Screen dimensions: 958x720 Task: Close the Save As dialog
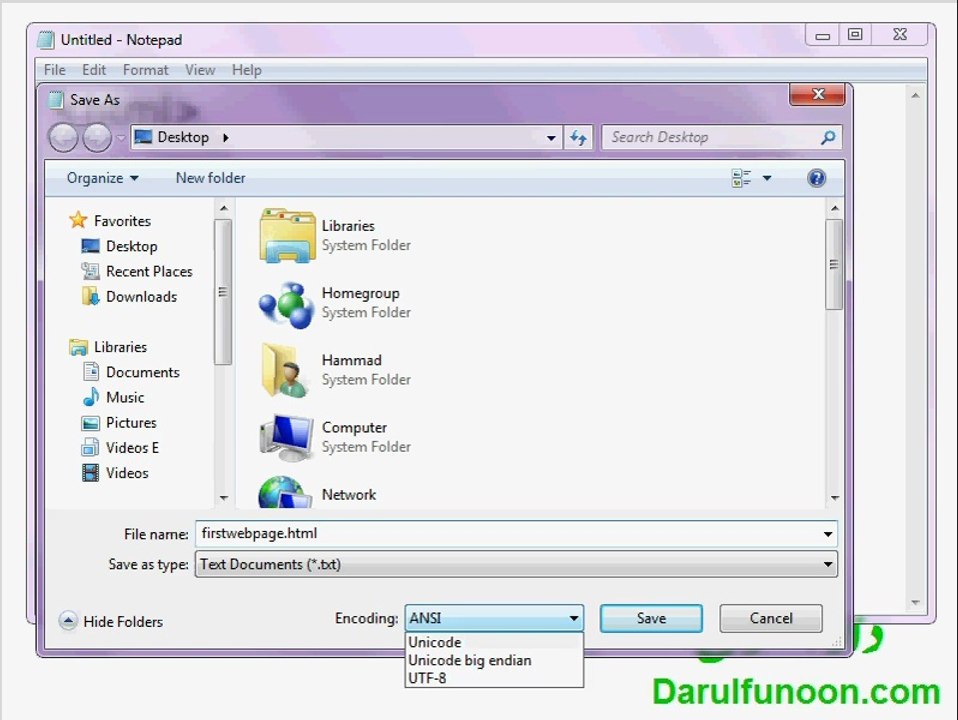click(x=817, y=94)
